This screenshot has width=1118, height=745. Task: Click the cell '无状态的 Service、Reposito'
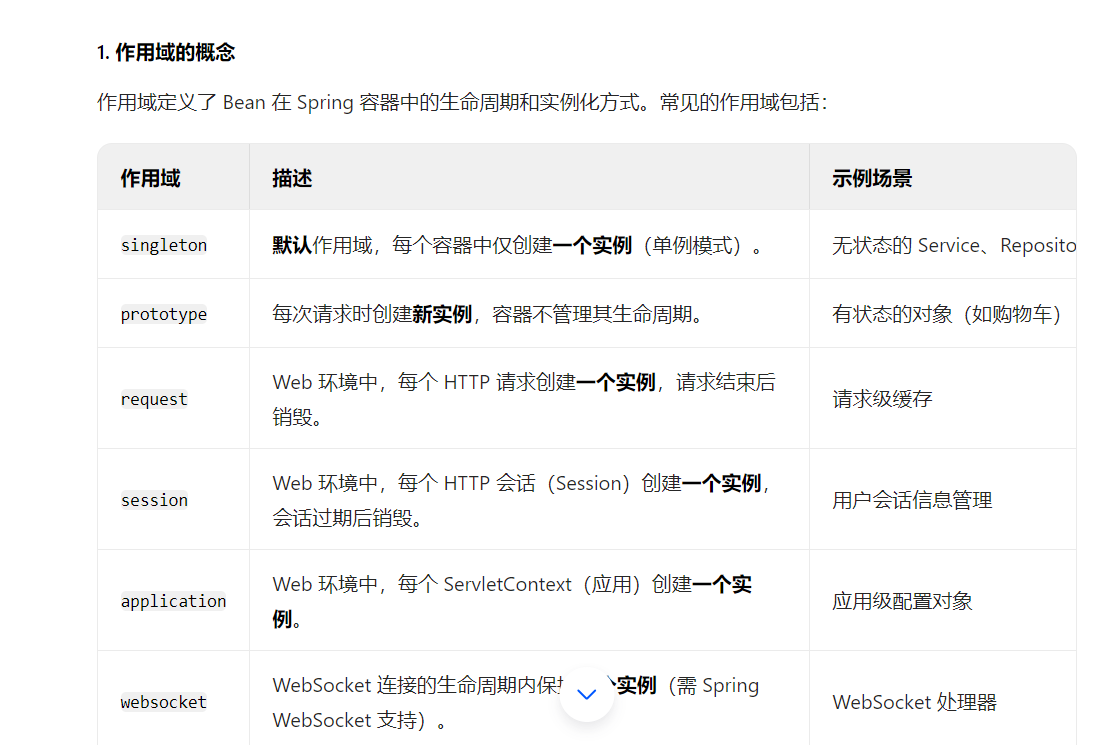coord(954,246)
